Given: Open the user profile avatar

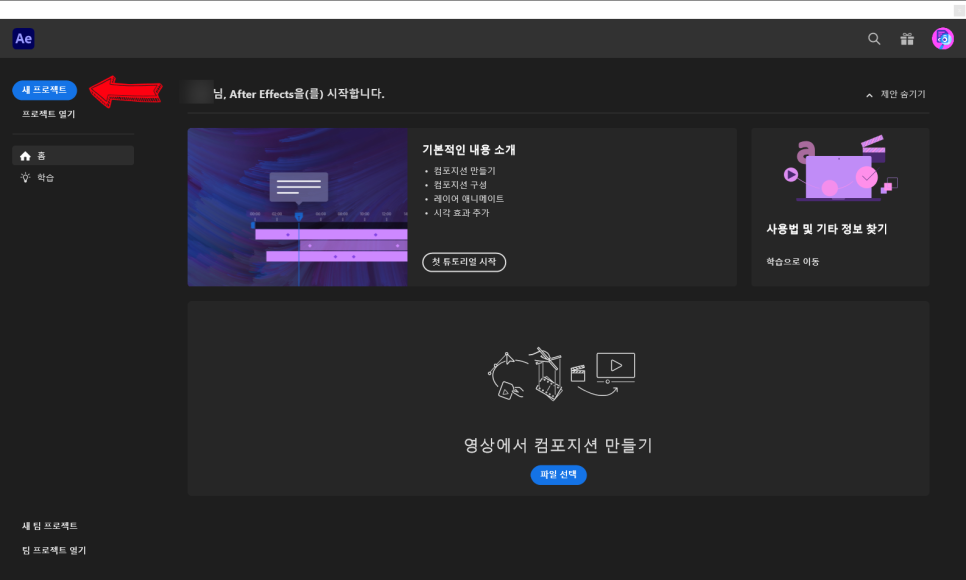Looking at the screenshot, I should [x=942, y=39].
